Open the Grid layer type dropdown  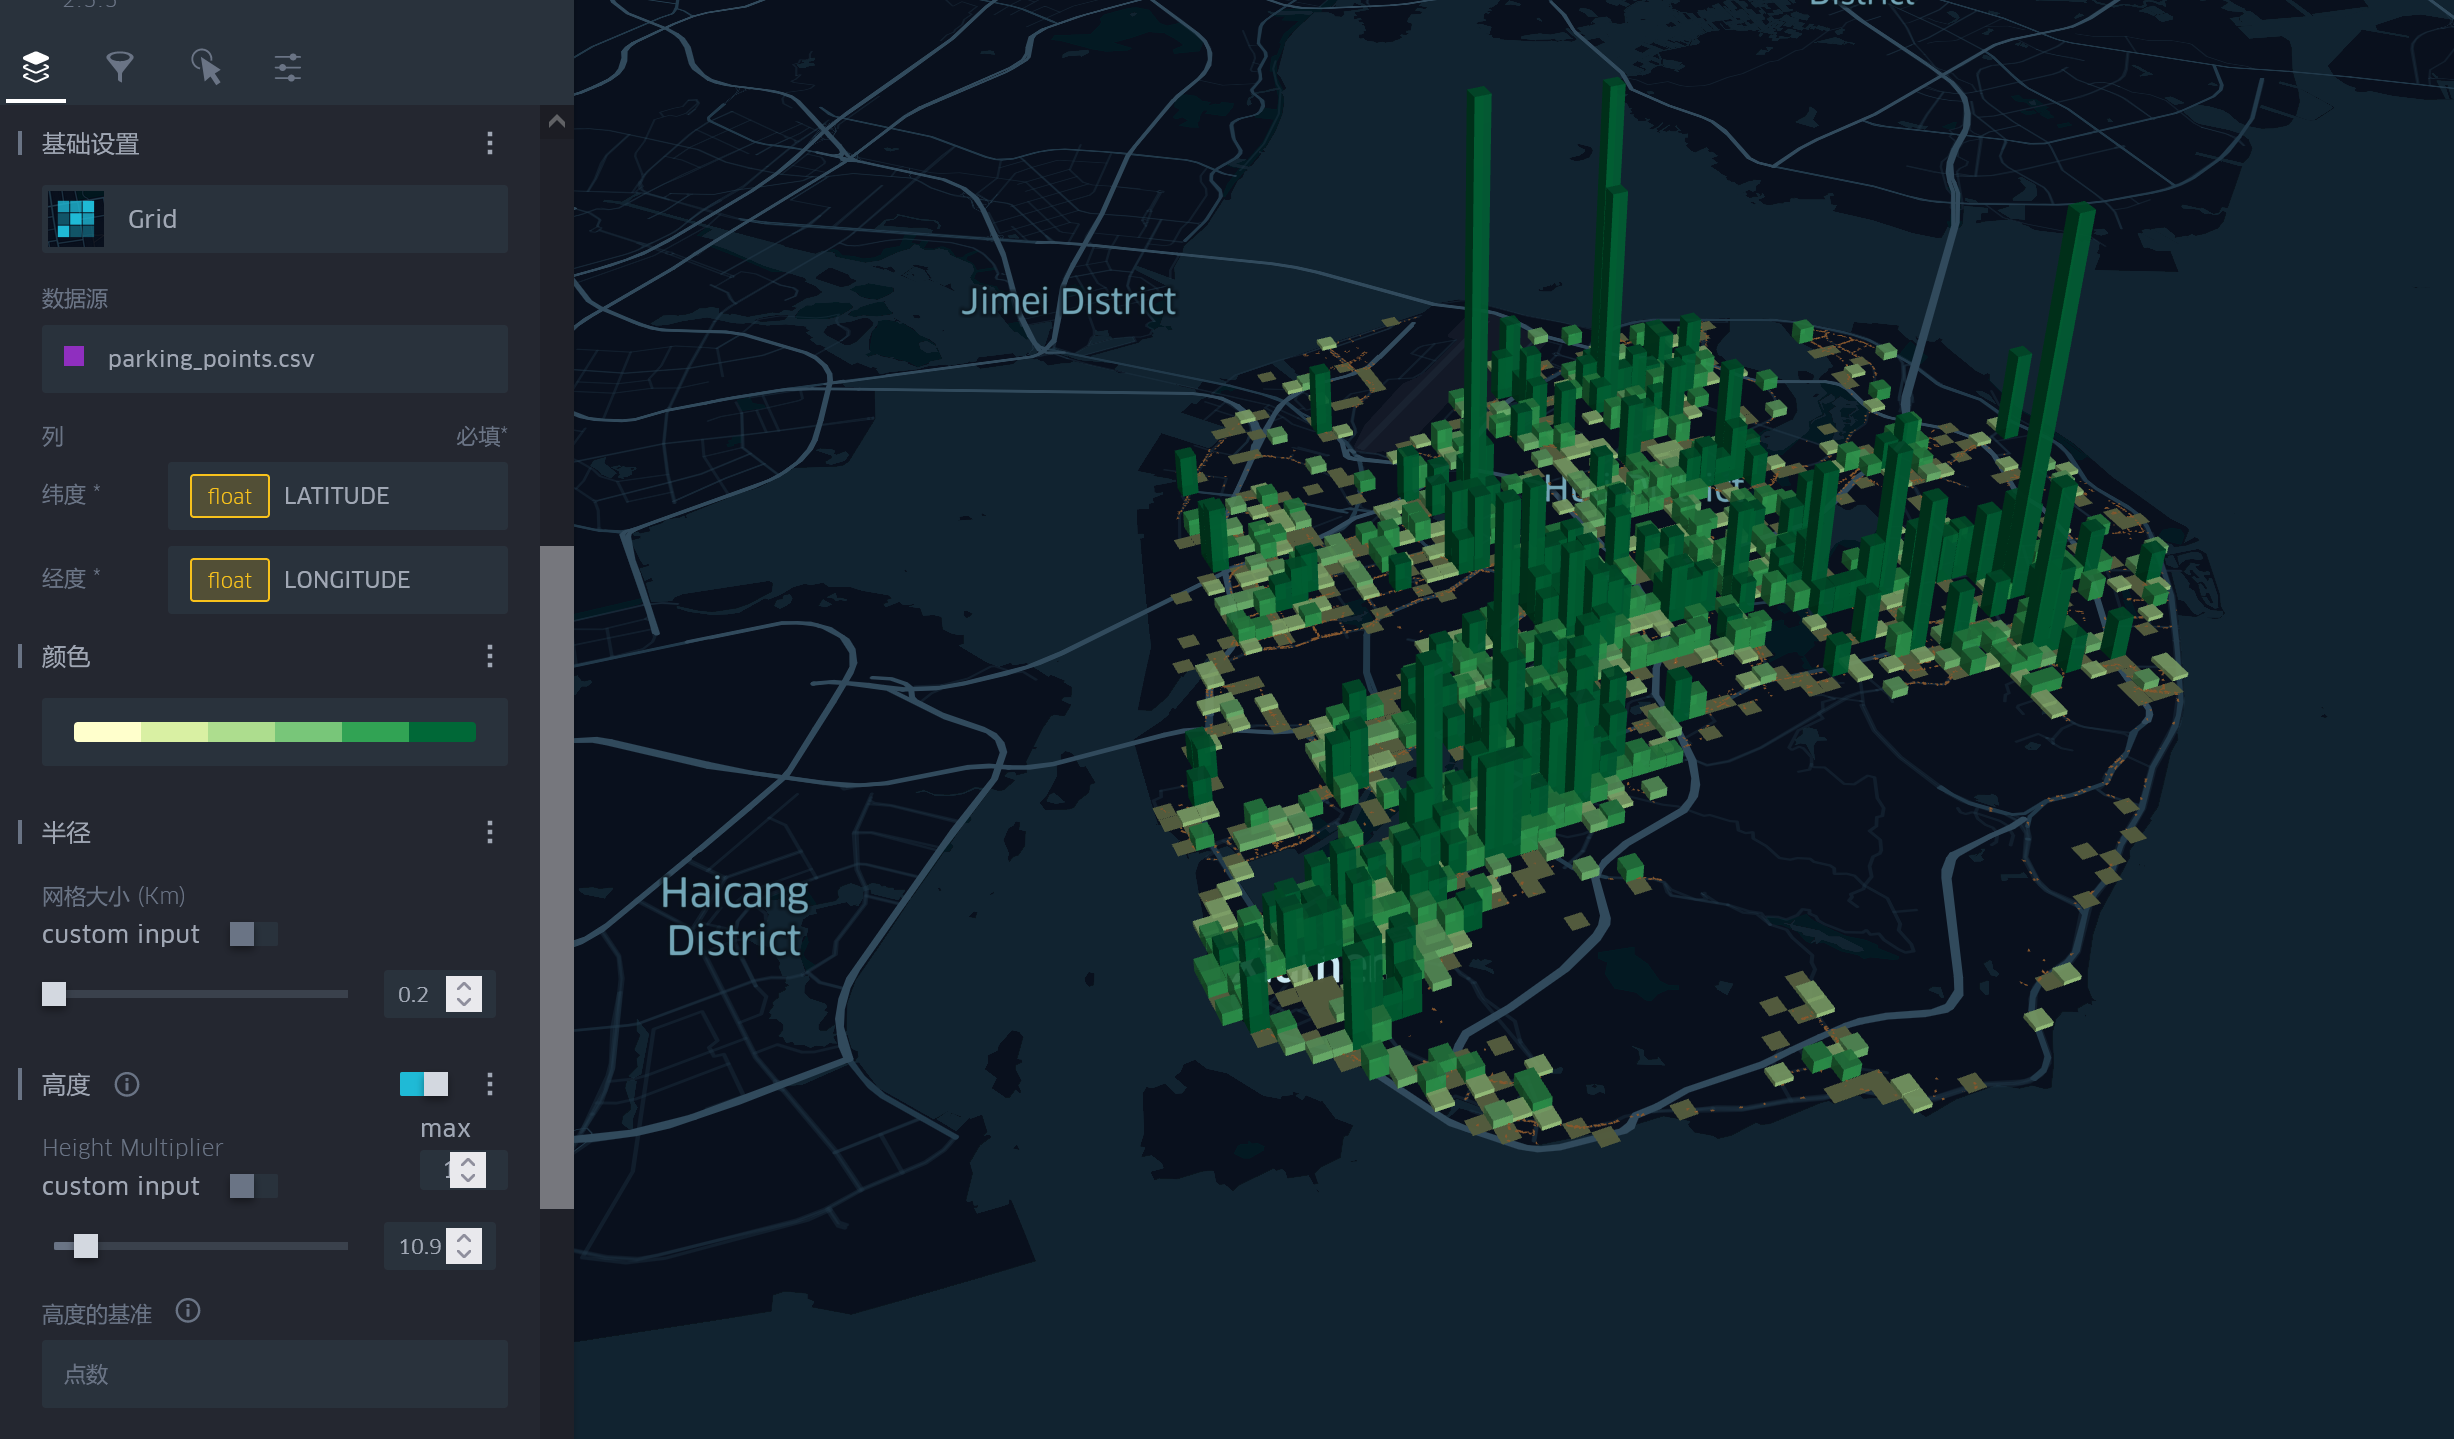(275, 219)
